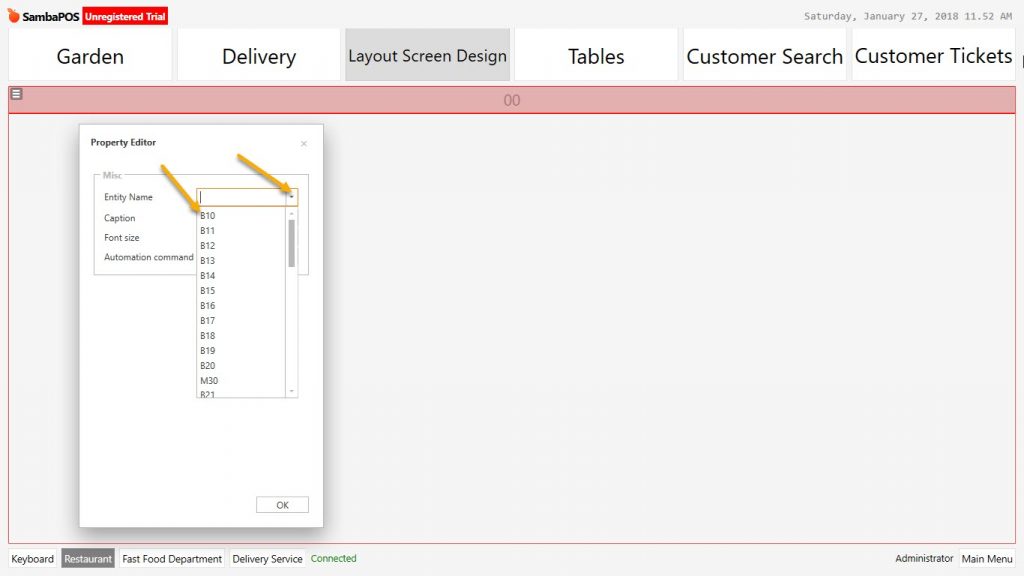This screenshot has height=576, width=1024.
Task: Click the hamburger menu icon above the layout area
Action: pos(16,94)
